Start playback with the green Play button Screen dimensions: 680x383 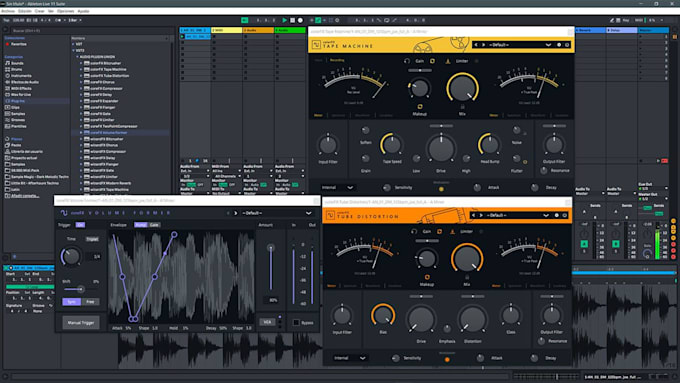(284, 20)
